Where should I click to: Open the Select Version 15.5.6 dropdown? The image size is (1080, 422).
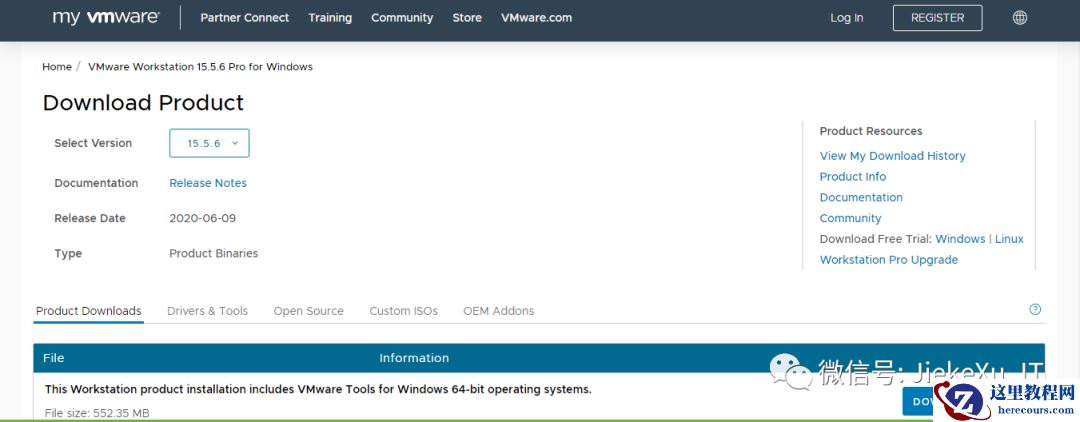point(209,143)
